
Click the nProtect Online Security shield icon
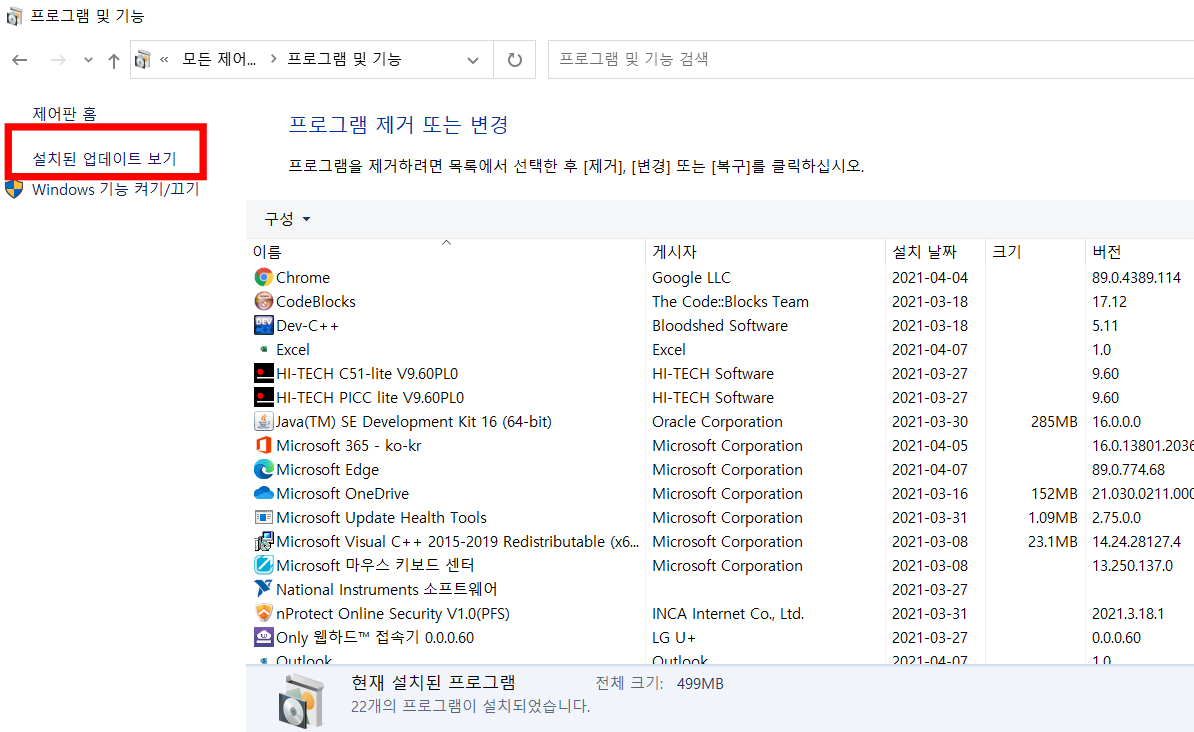tap(263, 613)
